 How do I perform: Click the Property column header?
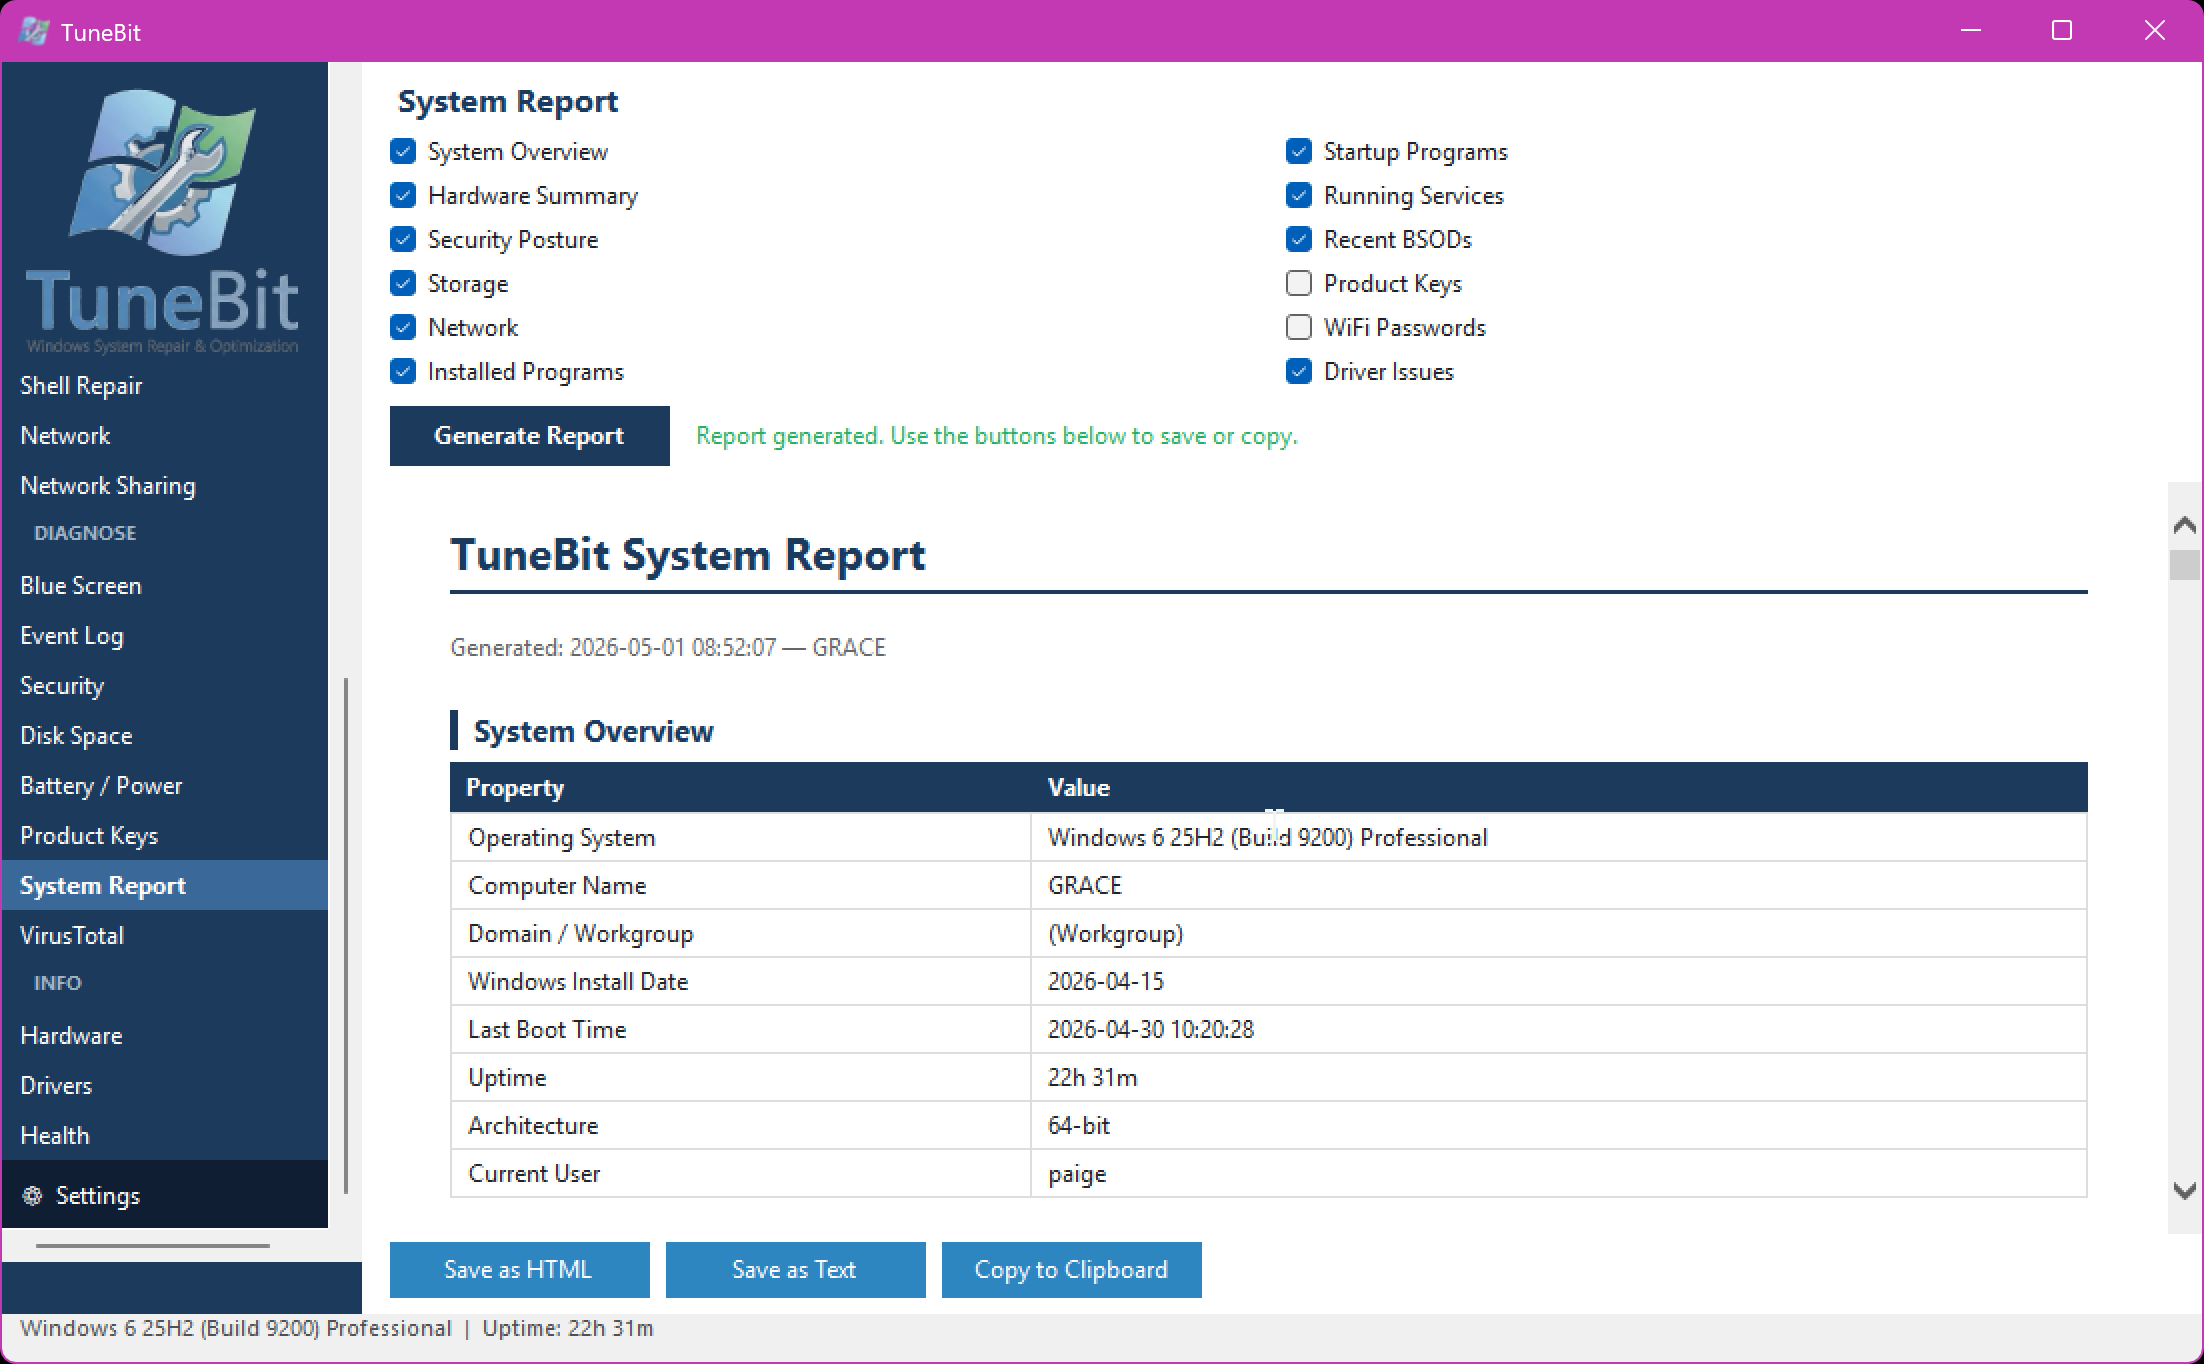point(740,787)
